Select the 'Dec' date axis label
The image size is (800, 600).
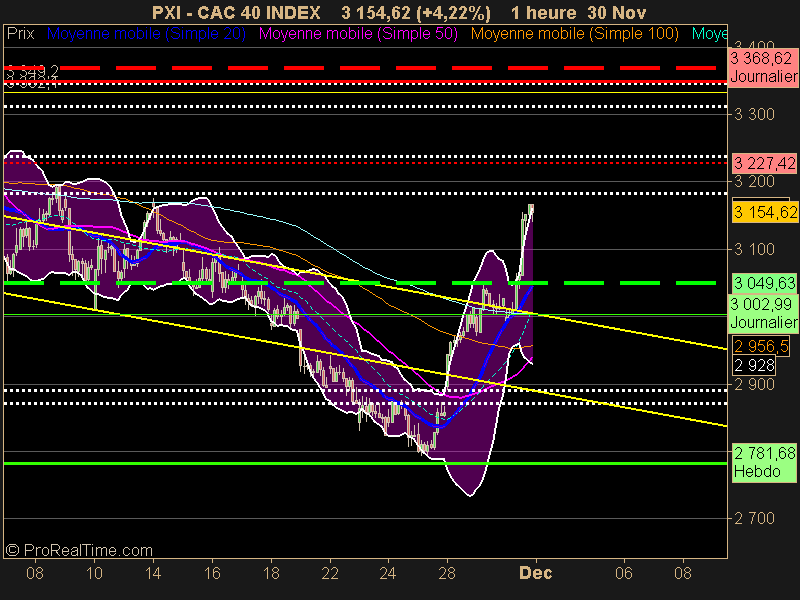[x=536, y=573]
